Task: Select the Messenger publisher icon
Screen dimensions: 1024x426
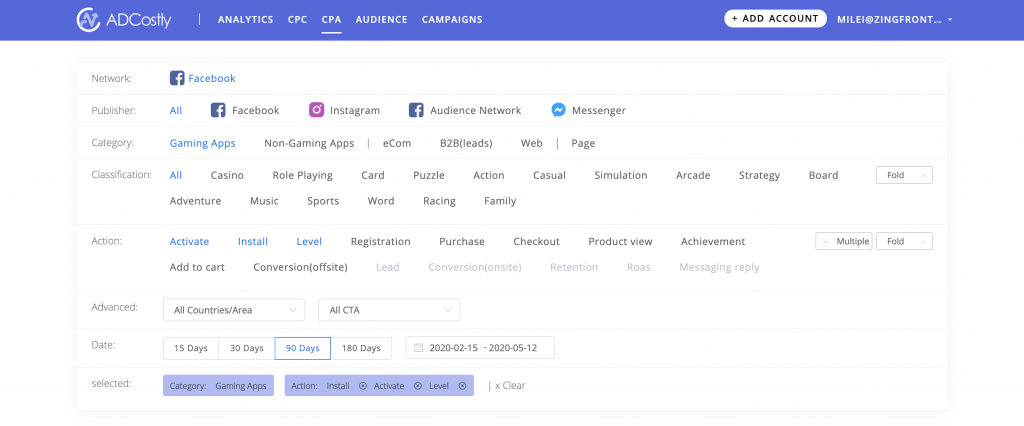Action: [x=558, y=110]
